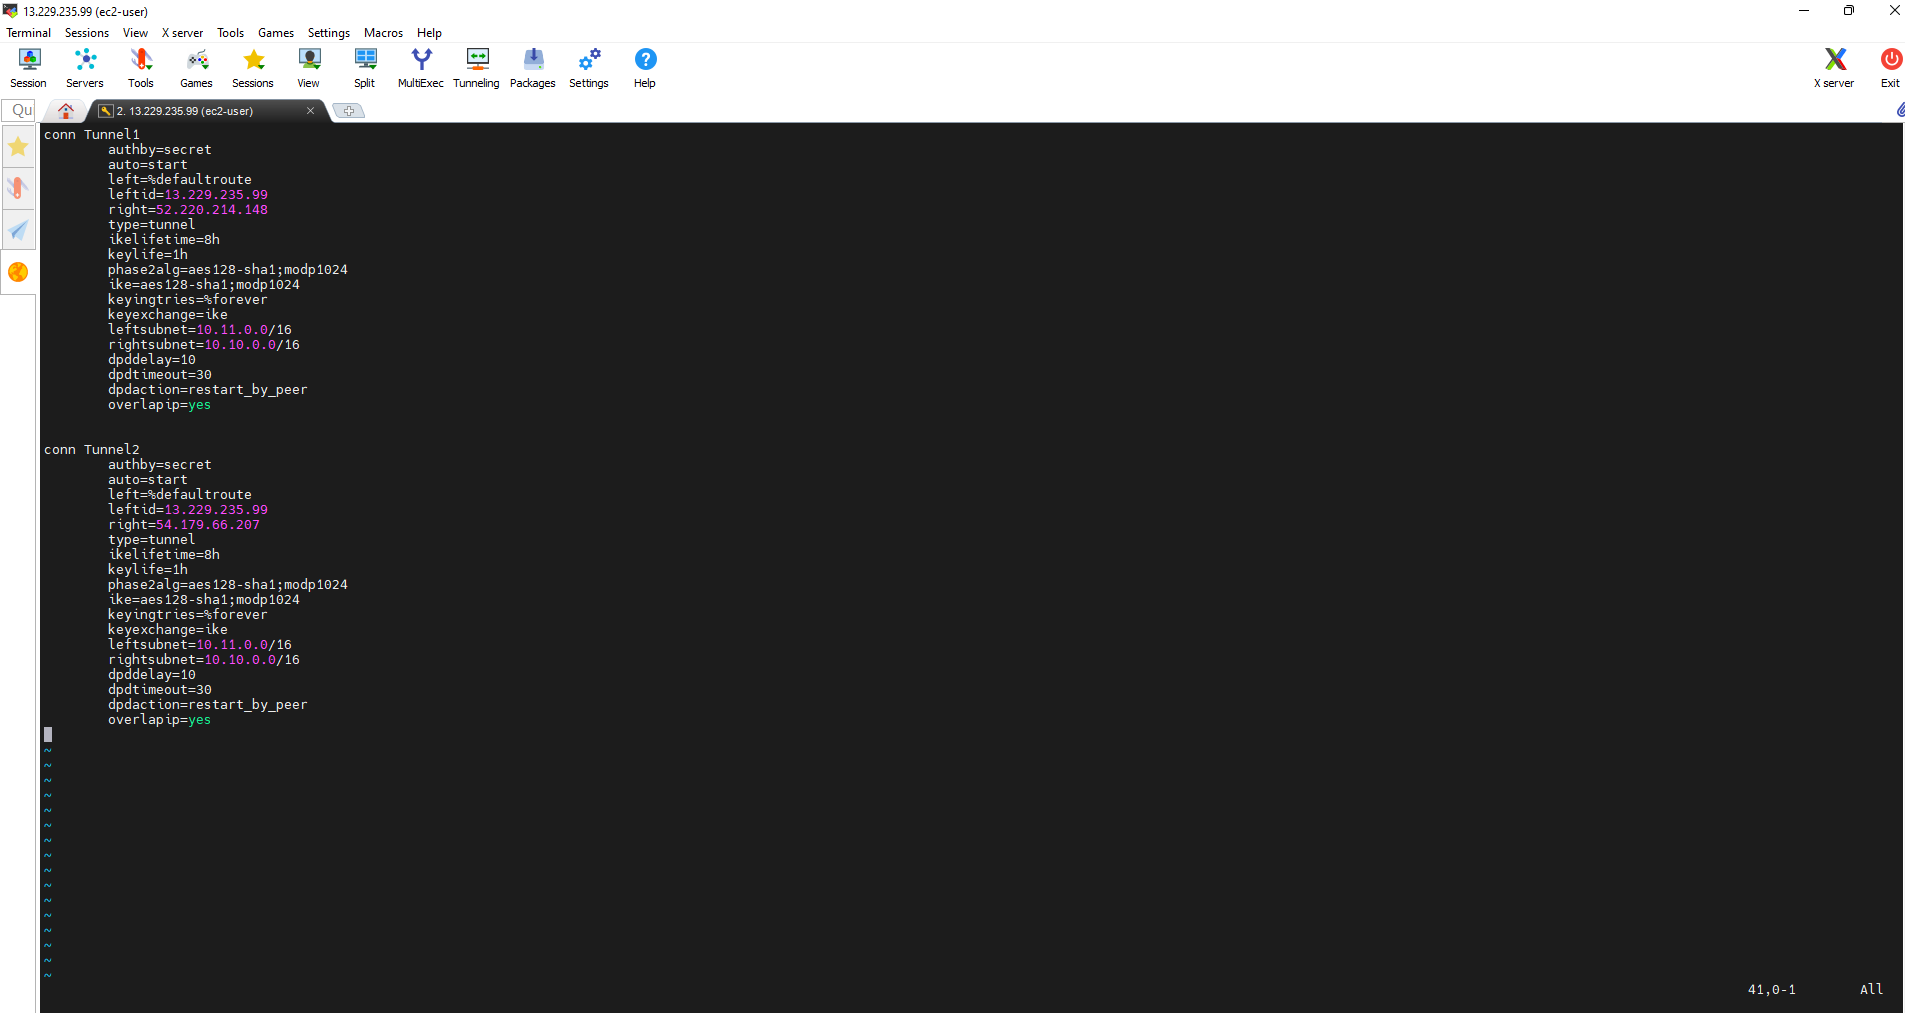The height and width of the screenshot is (1013, 1905).
Task: Focus the Quick connect search field
Action: tap(20, 110)
